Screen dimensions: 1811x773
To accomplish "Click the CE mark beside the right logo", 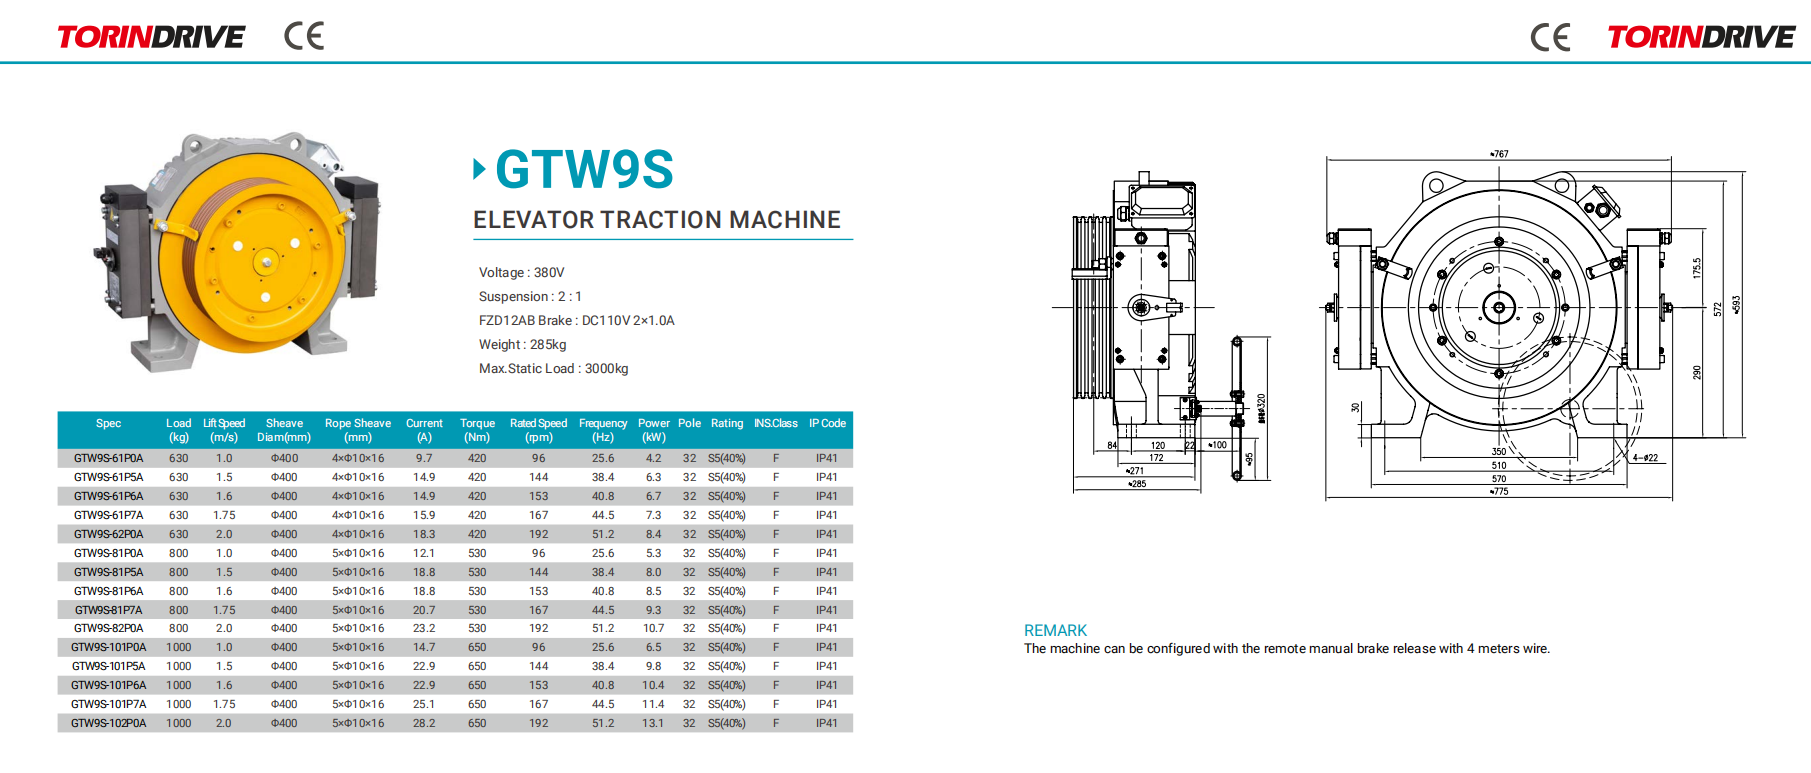I will 1550,38.
